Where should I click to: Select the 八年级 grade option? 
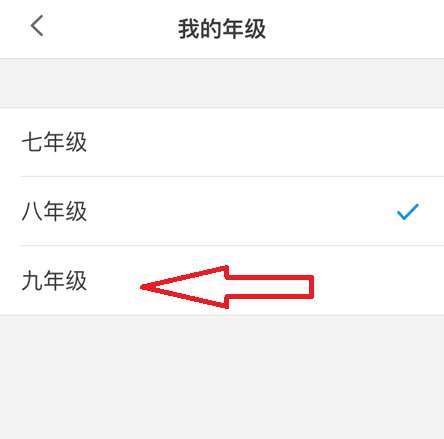pyautogui.click(x=222, y=211)
